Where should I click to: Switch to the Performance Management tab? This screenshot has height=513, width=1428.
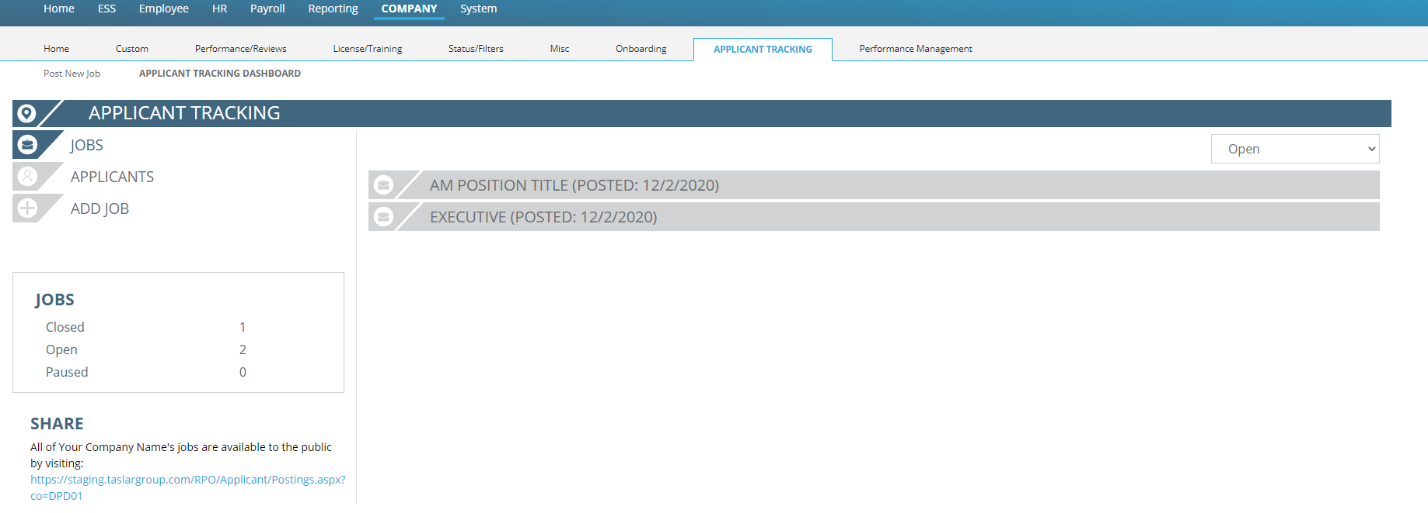point(916,49)
